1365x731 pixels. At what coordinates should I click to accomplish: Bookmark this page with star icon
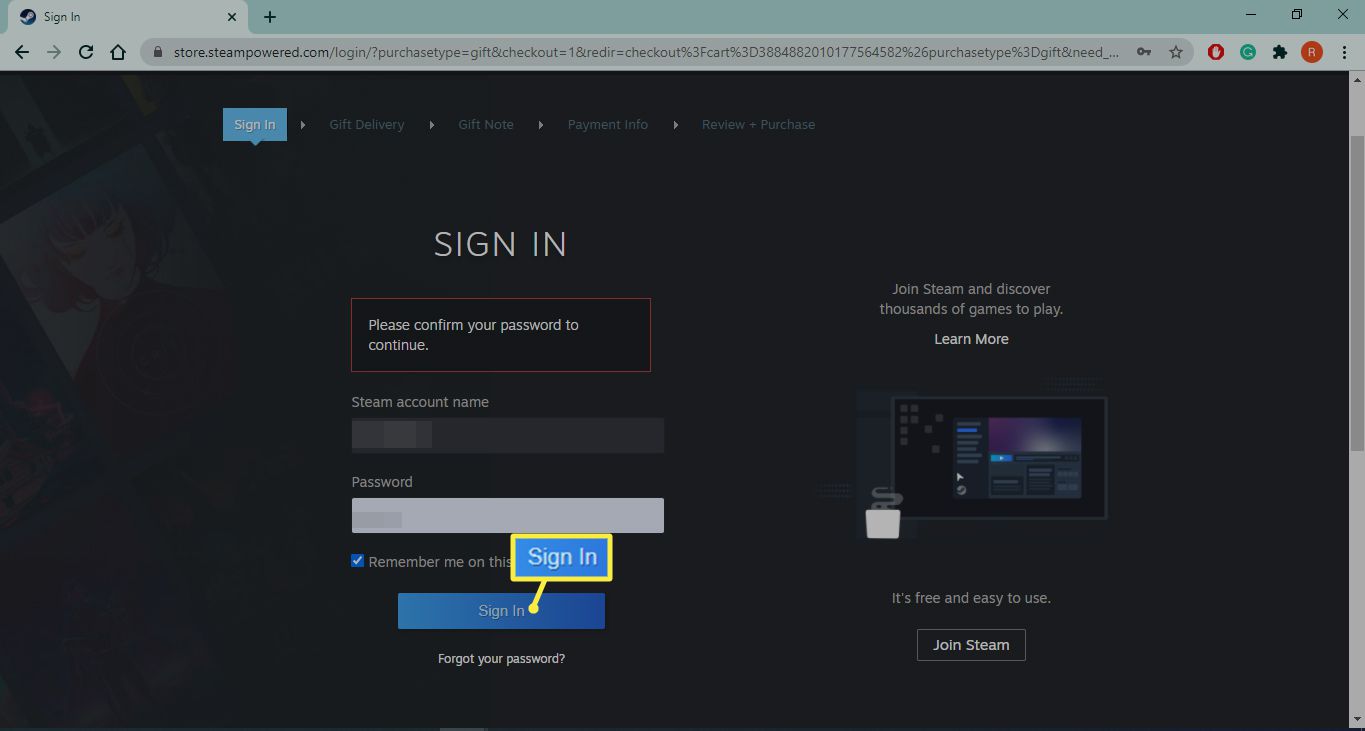[1176, 52]
